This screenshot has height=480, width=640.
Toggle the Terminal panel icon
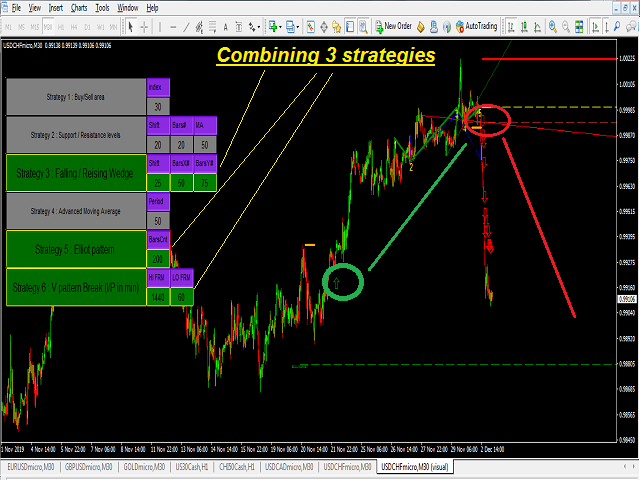(350, 27)
